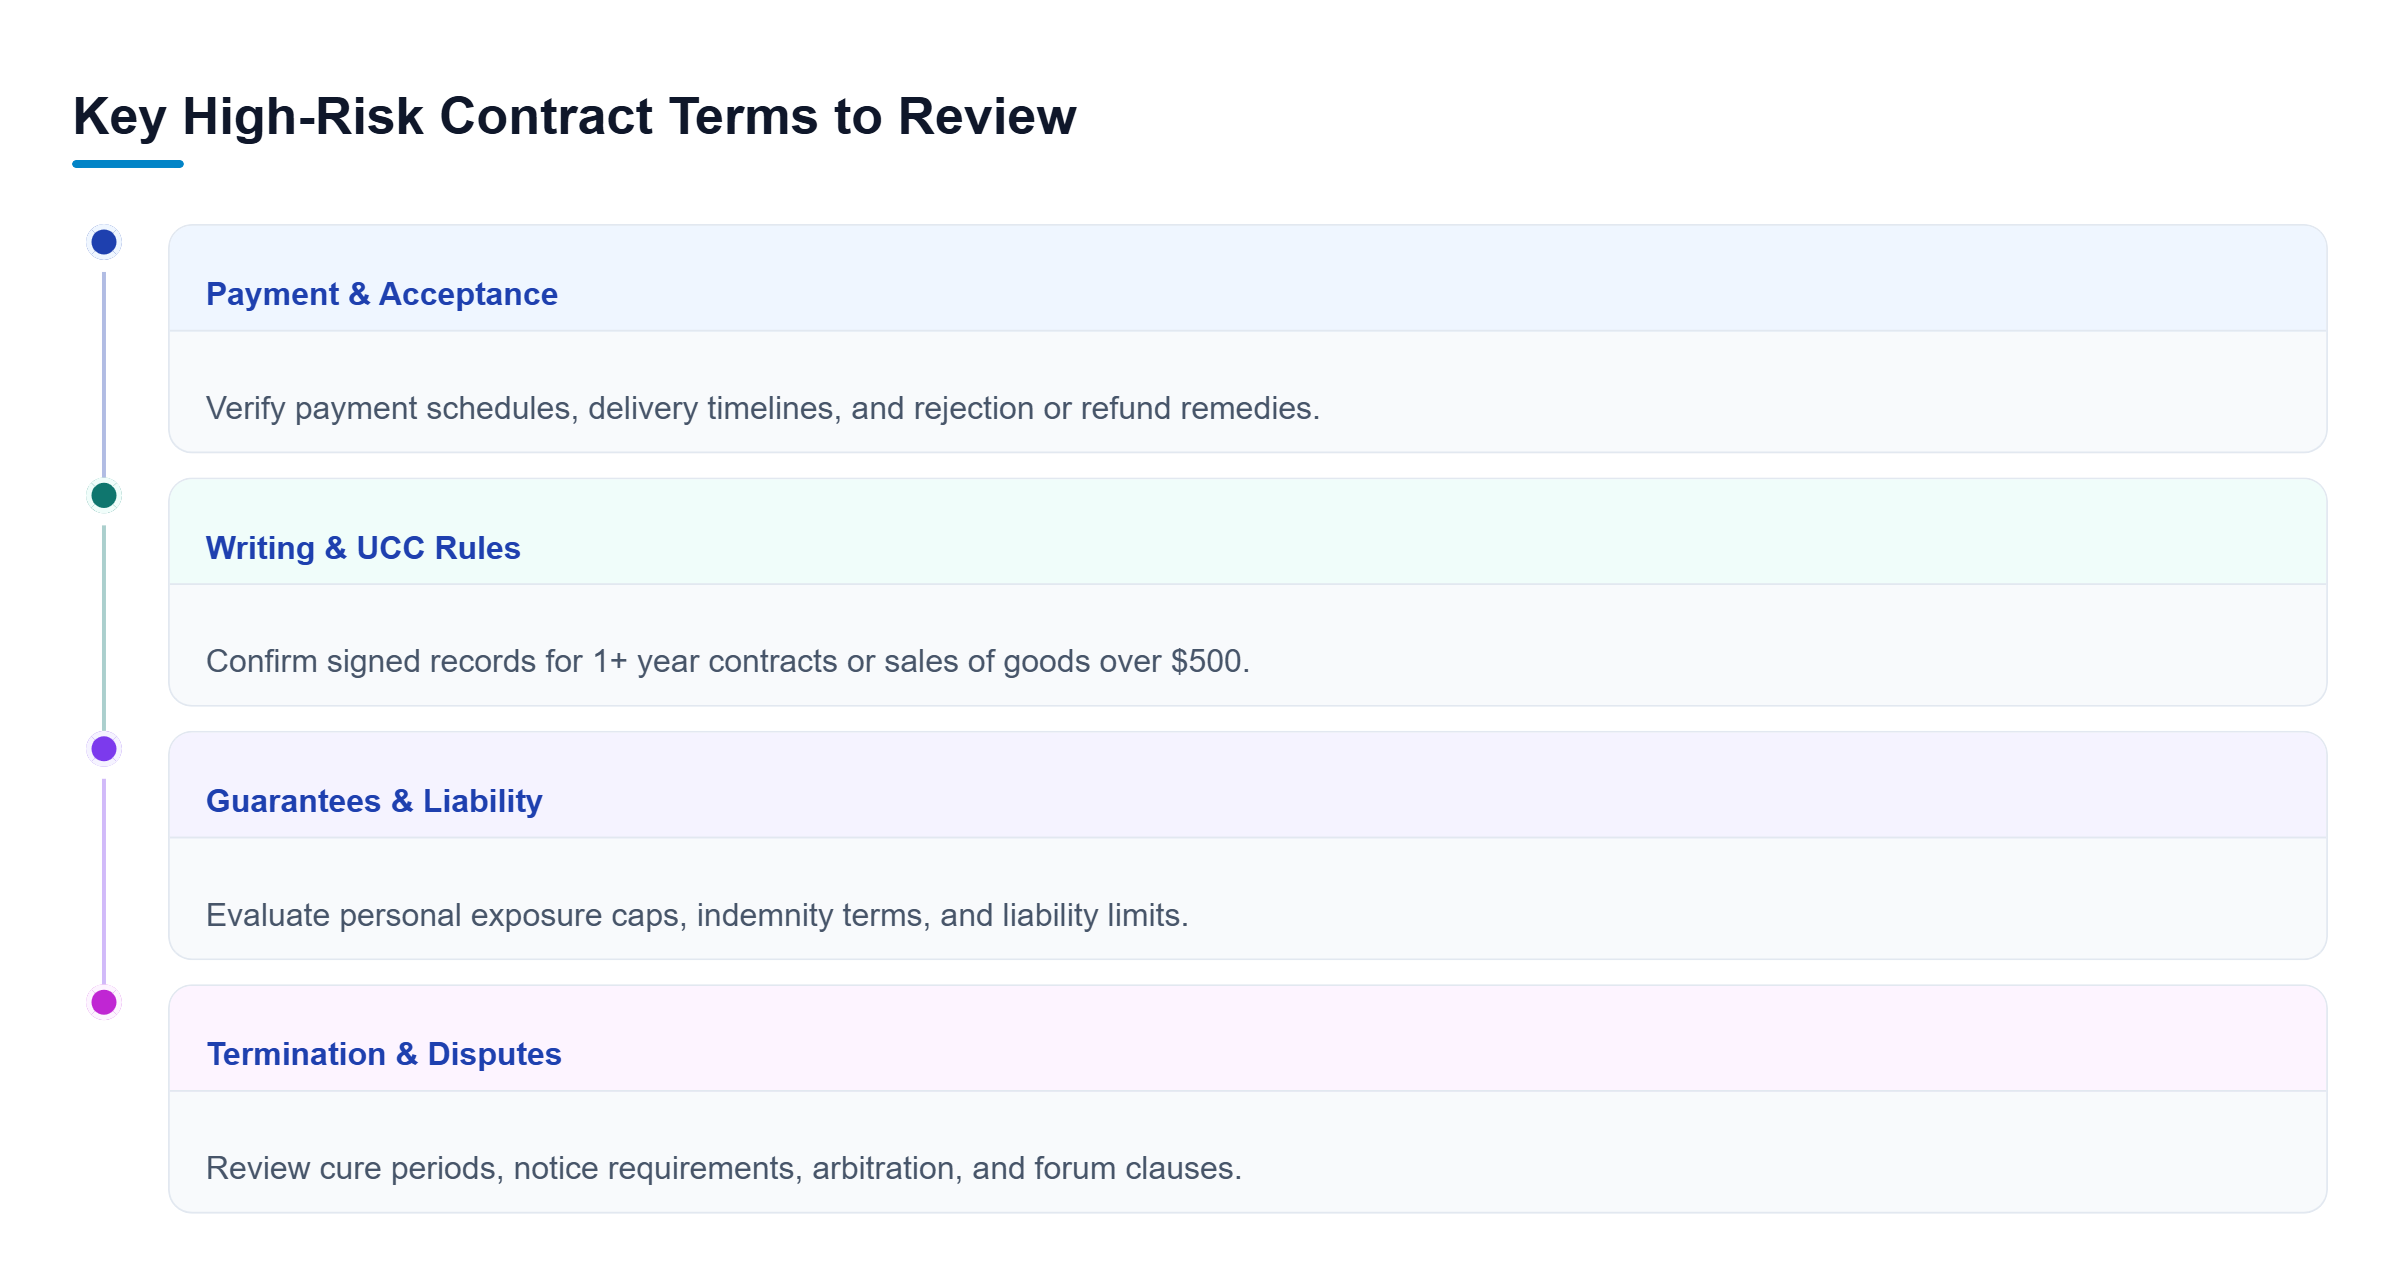The image size is (2400, 1286).
Task: Click the pink Termination card header band
Action: click(x=1248, y=1038)
